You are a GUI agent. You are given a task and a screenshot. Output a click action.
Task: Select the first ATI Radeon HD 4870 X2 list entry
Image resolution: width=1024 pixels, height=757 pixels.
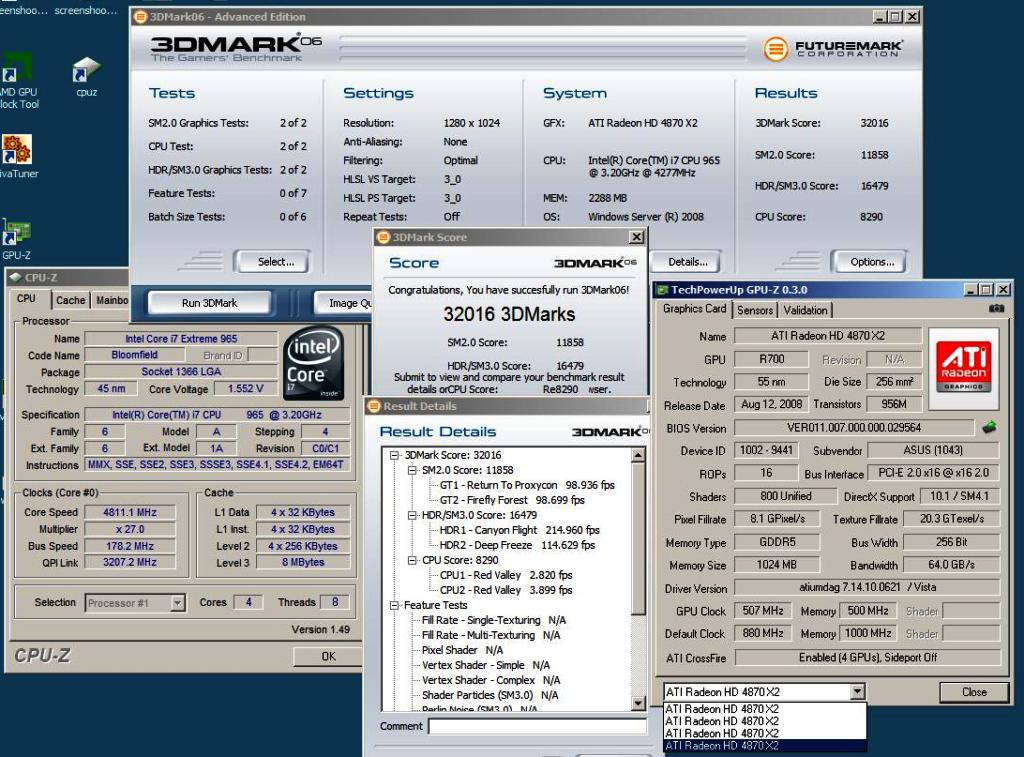(765, 709)
